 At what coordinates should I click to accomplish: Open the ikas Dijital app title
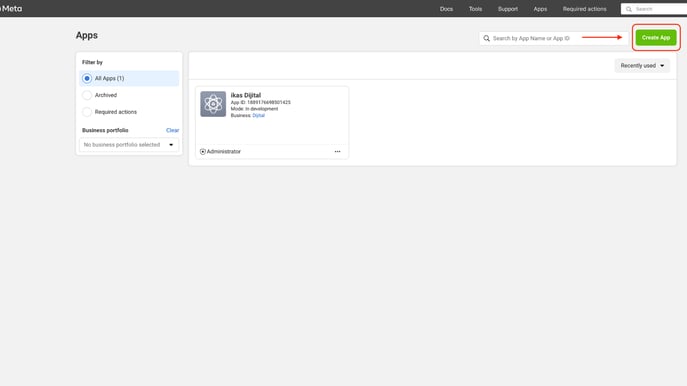coord(245,95)
